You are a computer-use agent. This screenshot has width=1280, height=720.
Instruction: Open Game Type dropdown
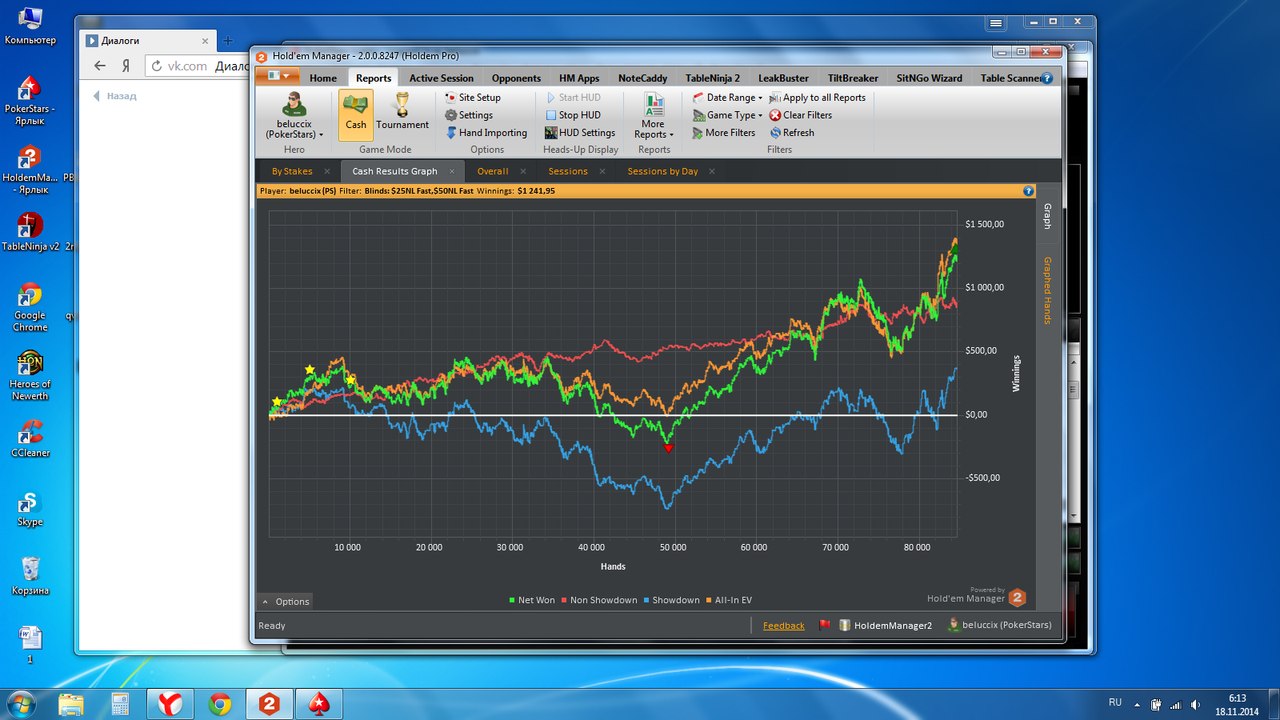[x=727, y=115]
